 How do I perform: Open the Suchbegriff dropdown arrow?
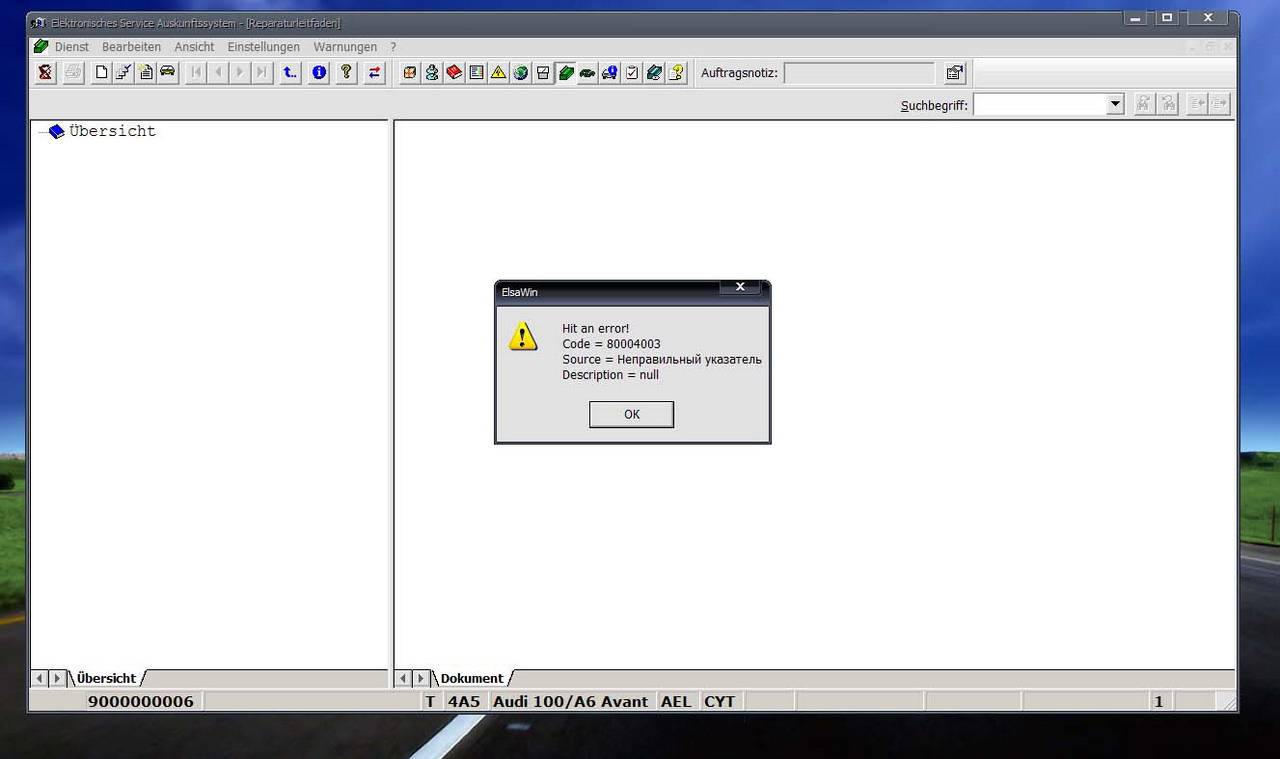point(1115,104)
